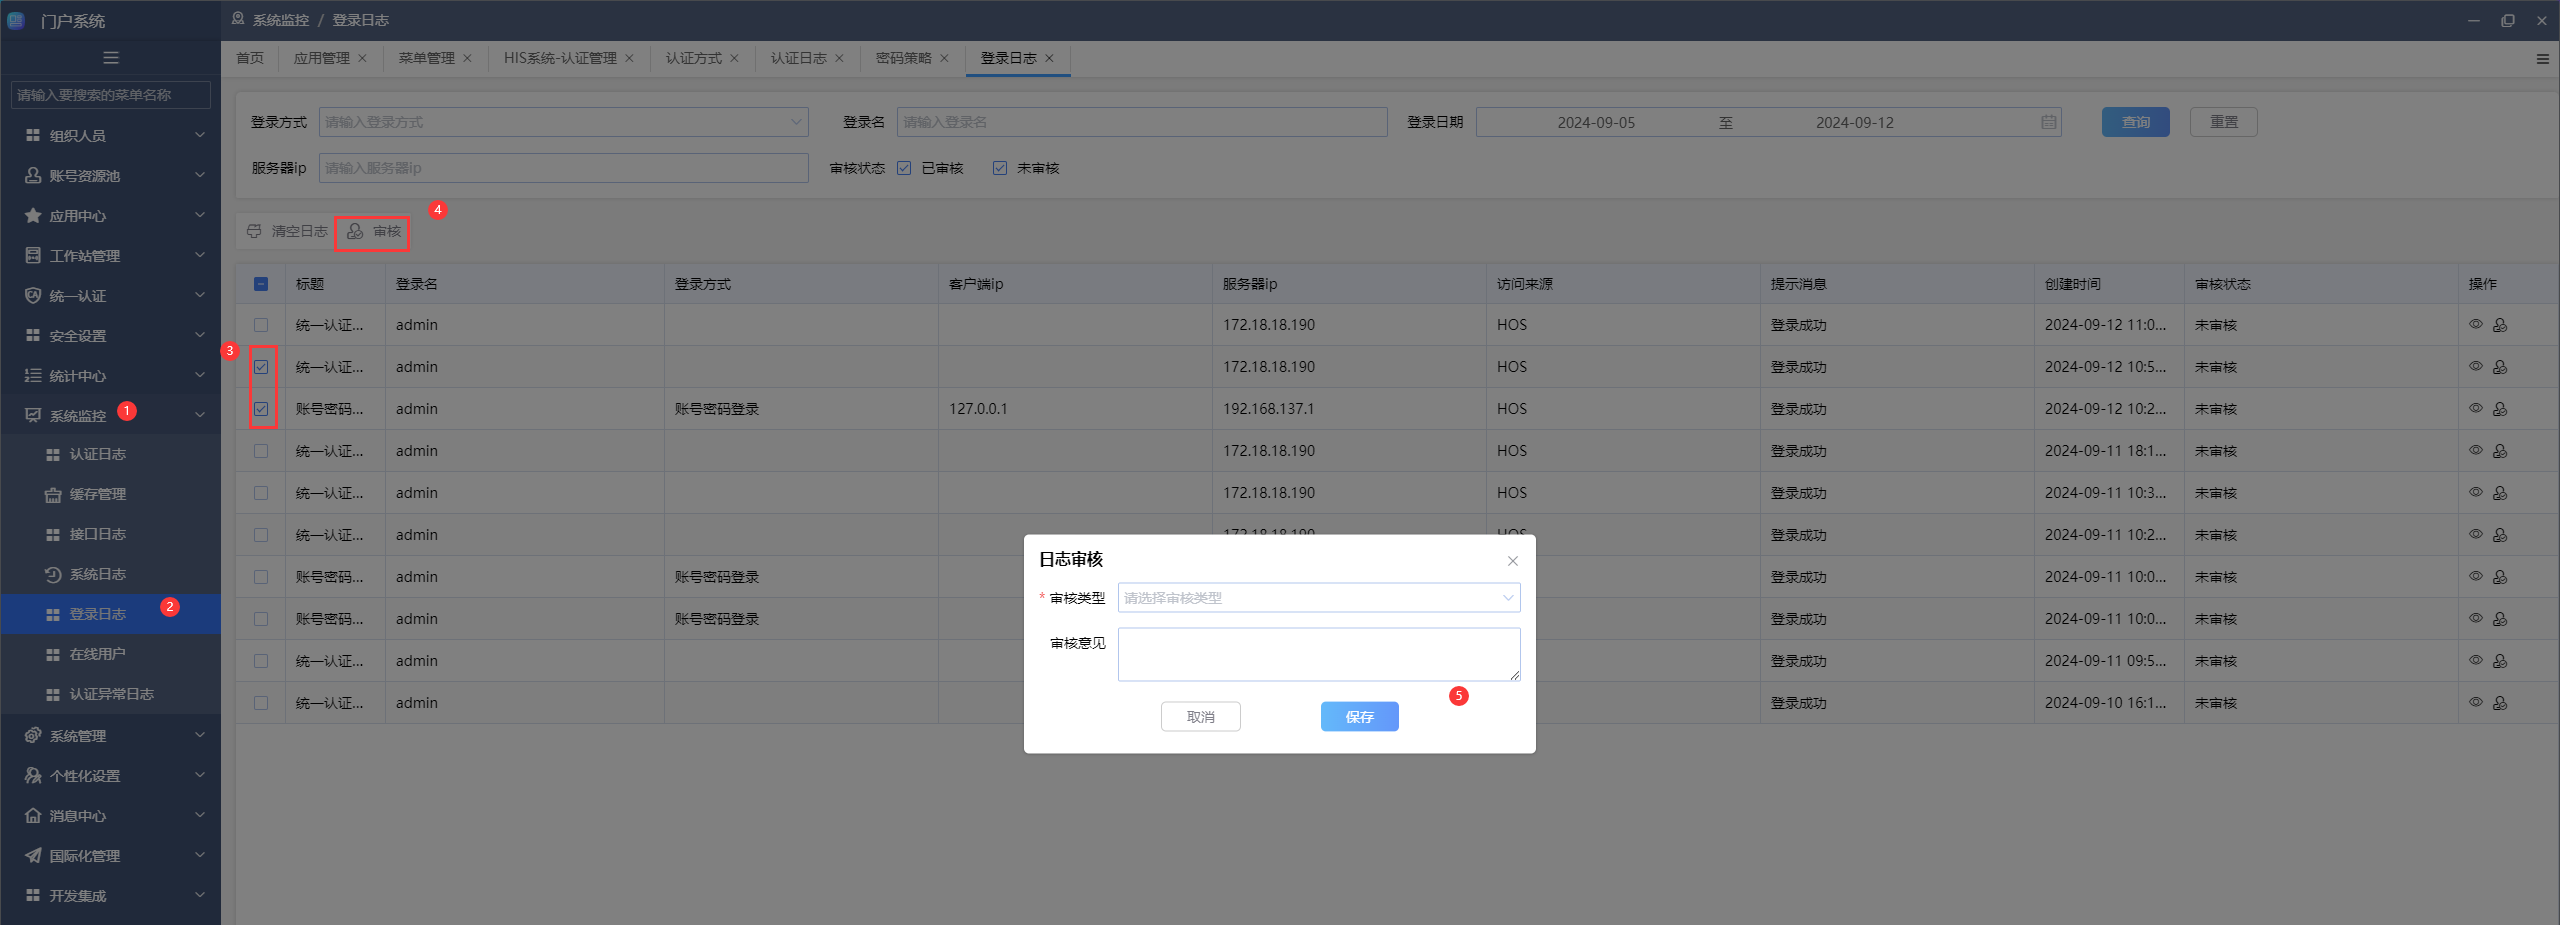Toggle the 已审核 checkbox
2560x925 pixels.
pos(904,168)
